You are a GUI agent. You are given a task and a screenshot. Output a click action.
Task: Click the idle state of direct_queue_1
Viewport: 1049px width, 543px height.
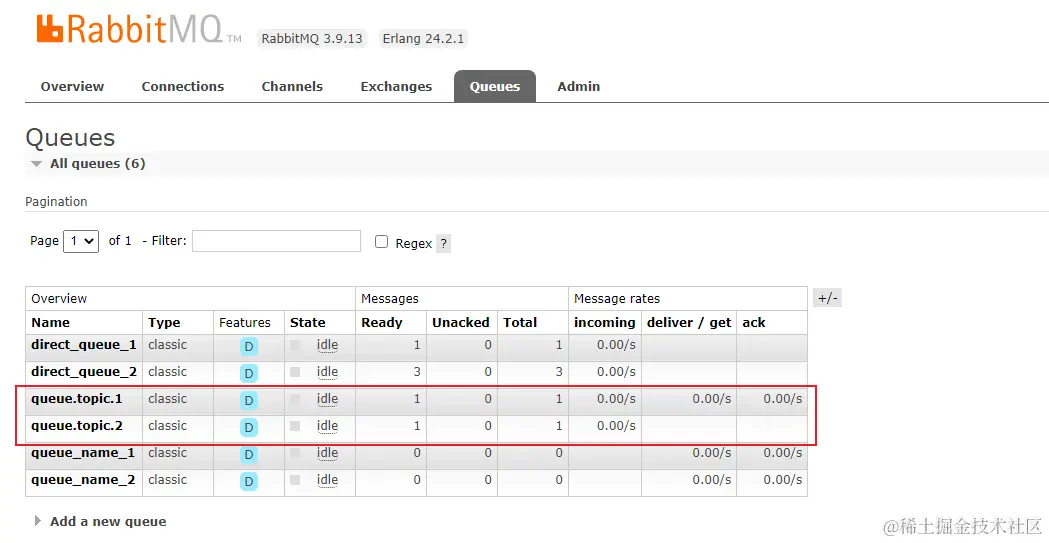(327, 345)
